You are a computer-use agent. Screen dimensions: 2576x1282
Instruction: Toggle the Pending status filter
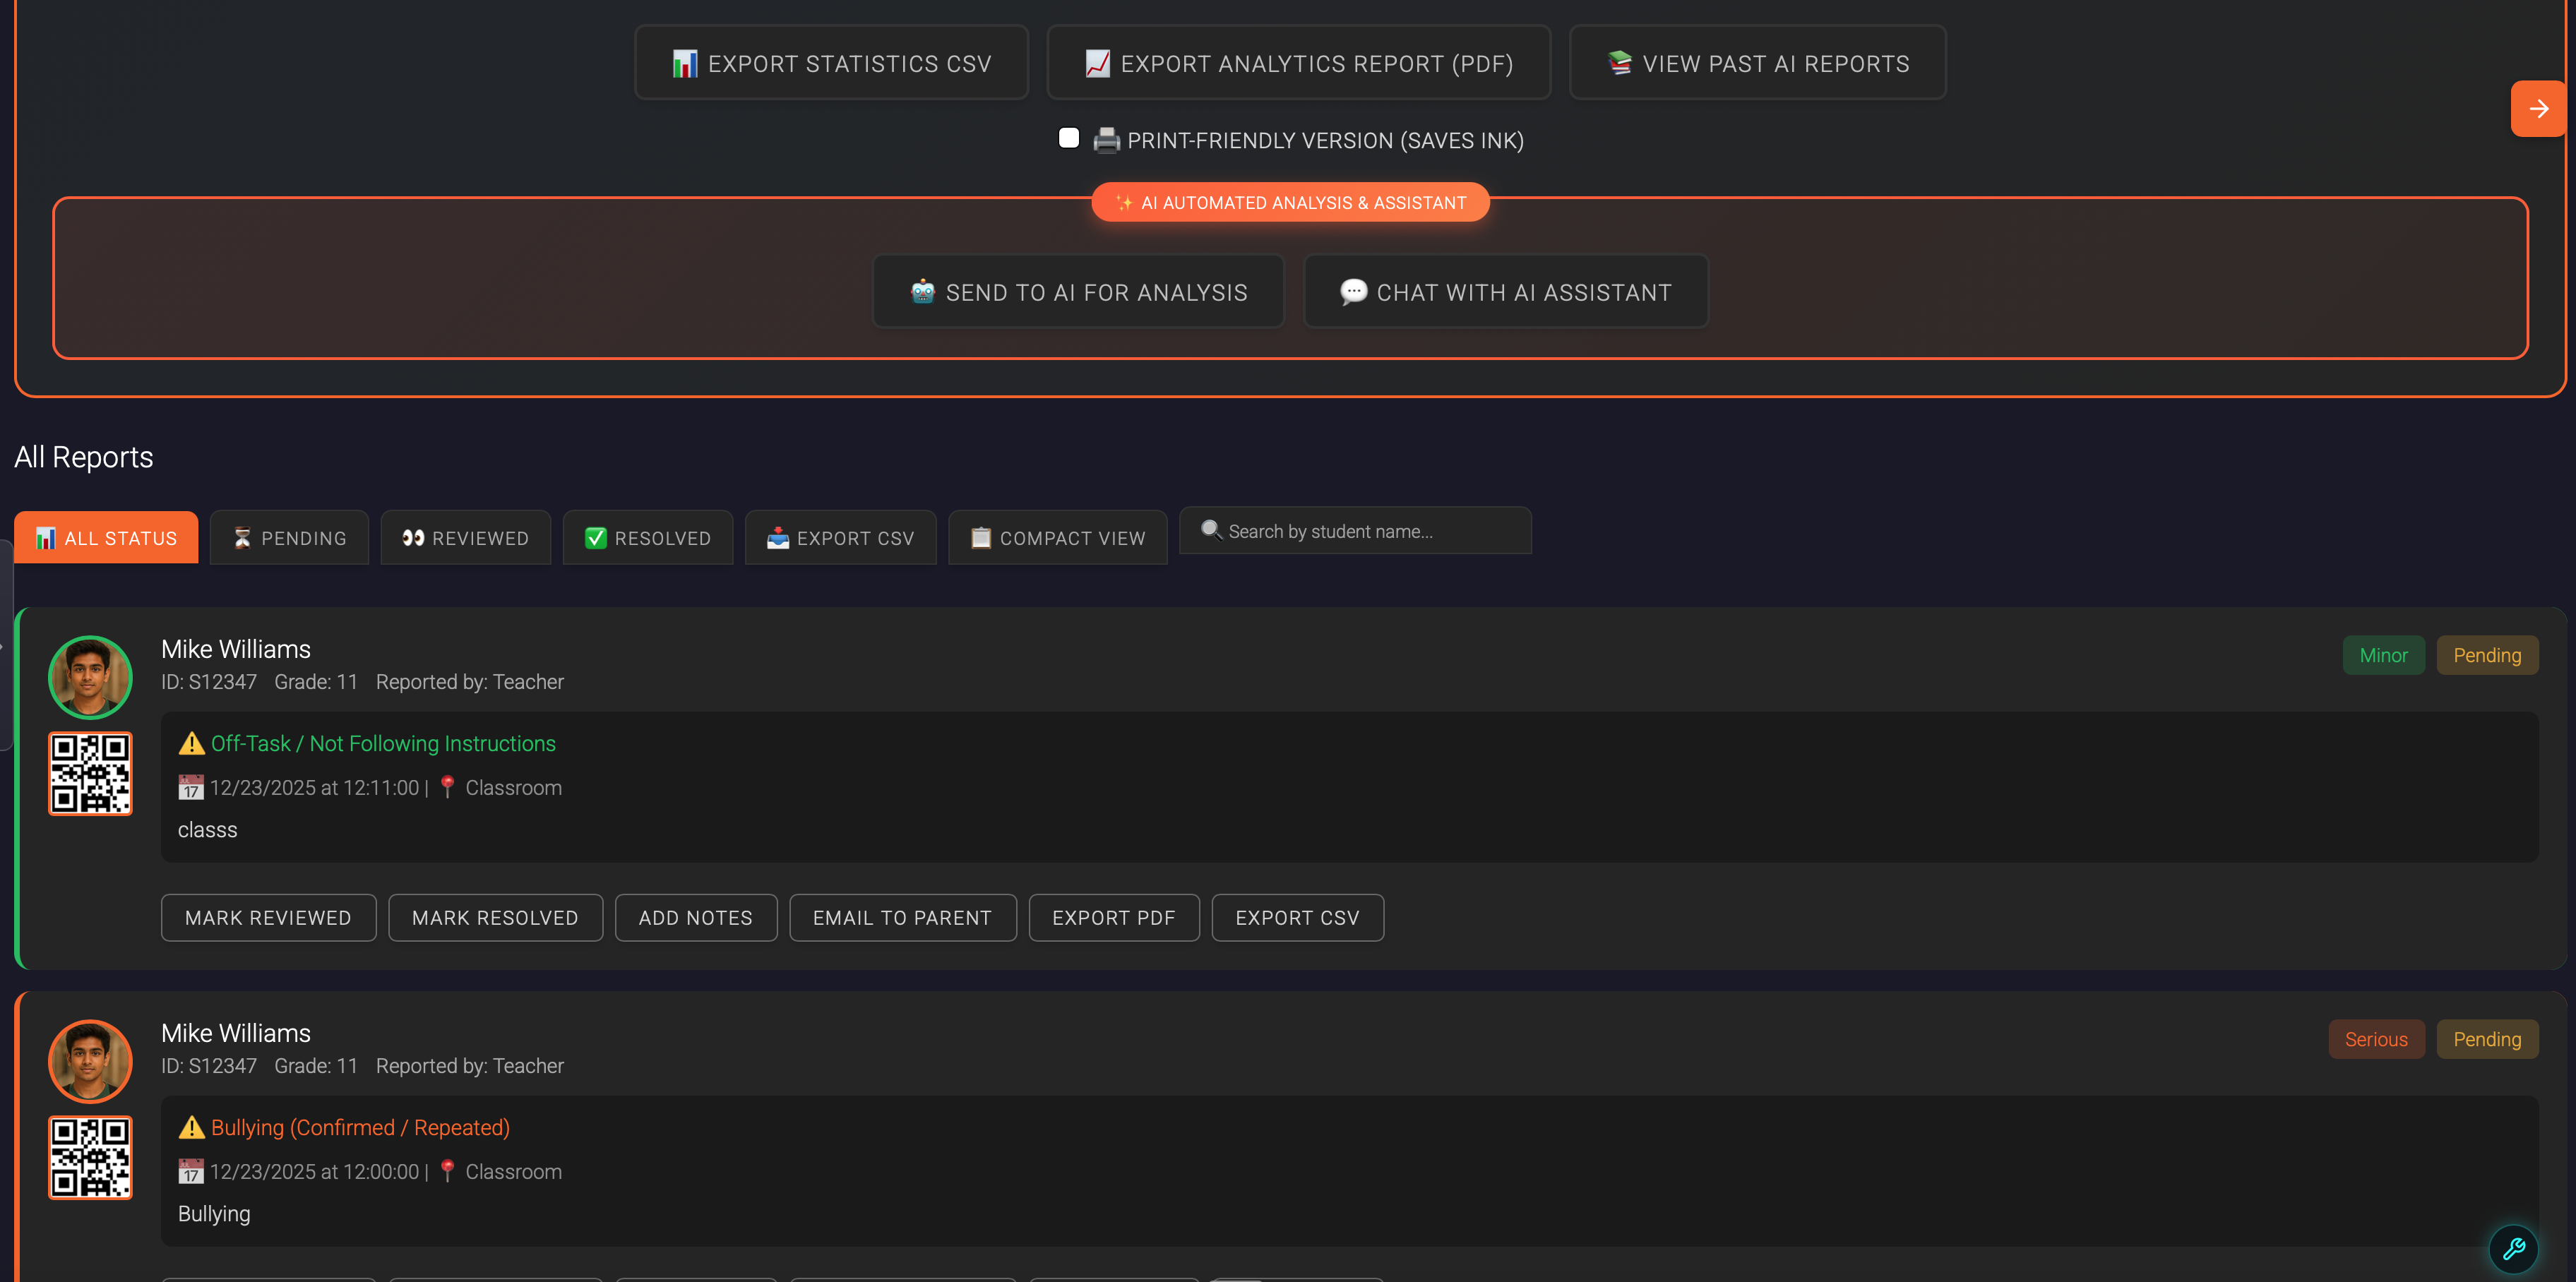click(289, 537)
